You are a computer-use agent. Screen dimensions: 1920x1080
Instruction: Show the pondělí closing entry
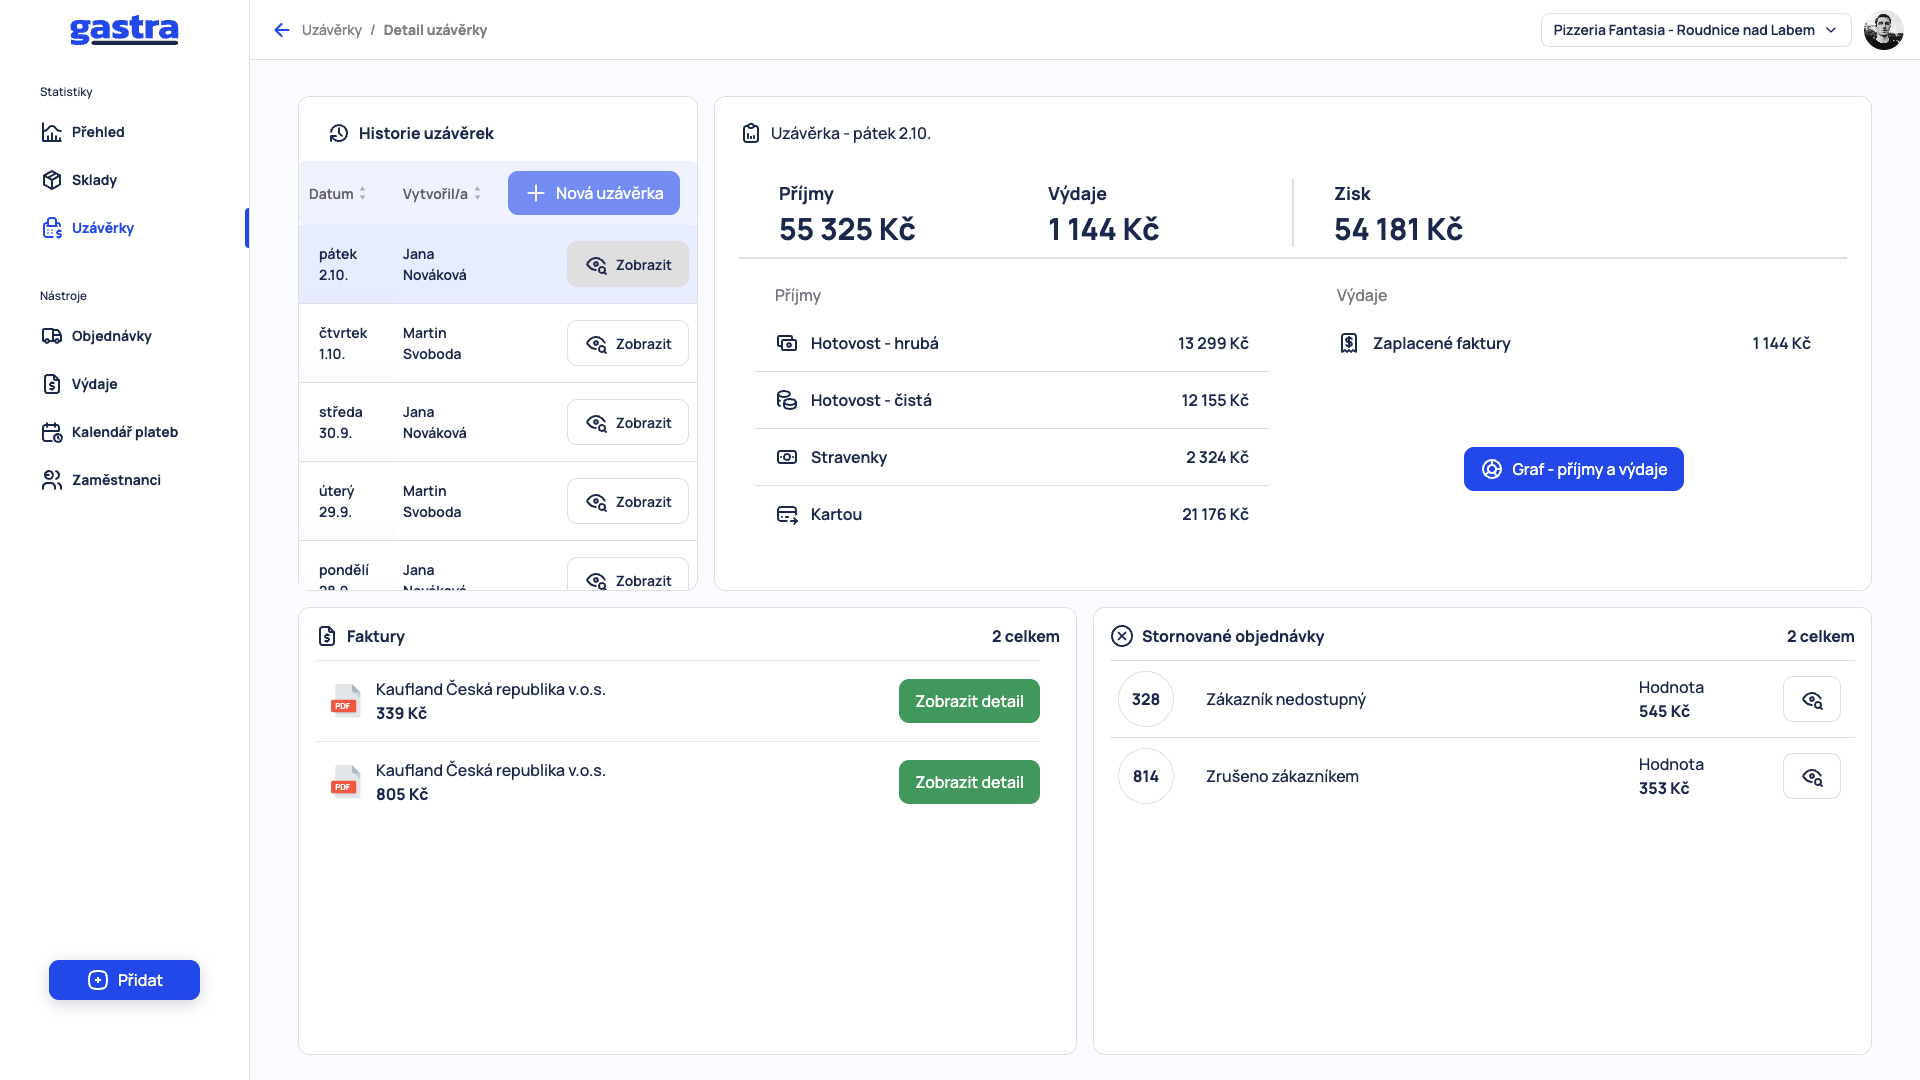(x=628, y=575)
